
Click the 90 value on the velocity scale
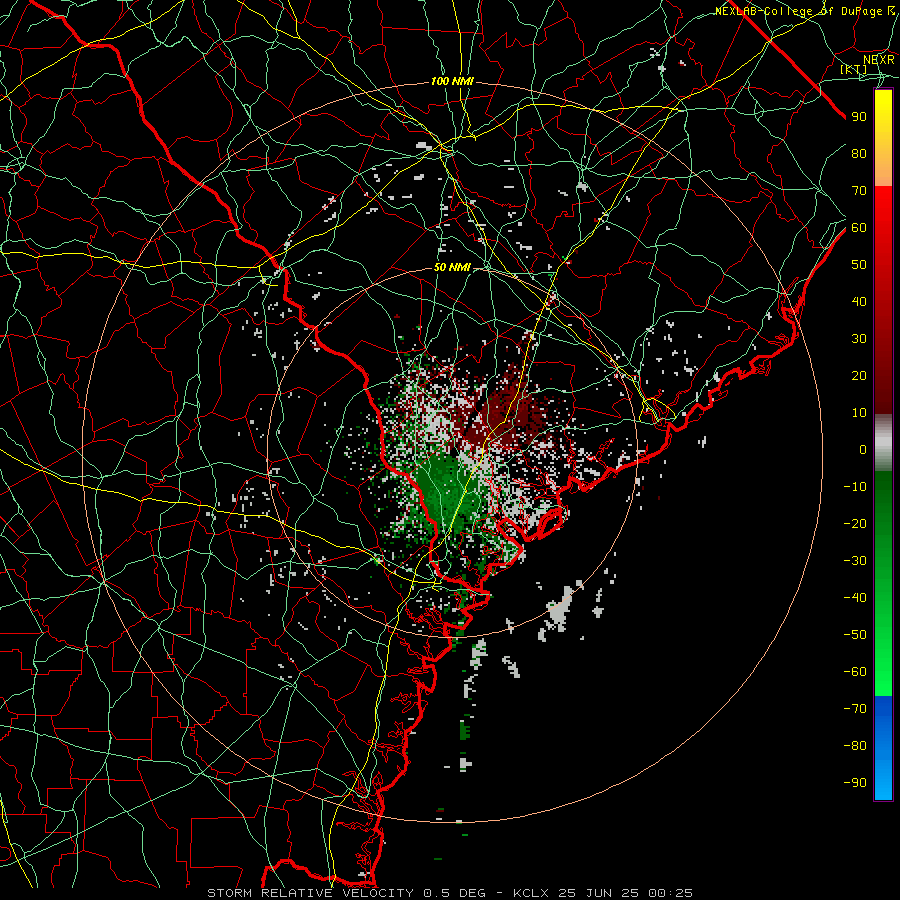point(859,117)
